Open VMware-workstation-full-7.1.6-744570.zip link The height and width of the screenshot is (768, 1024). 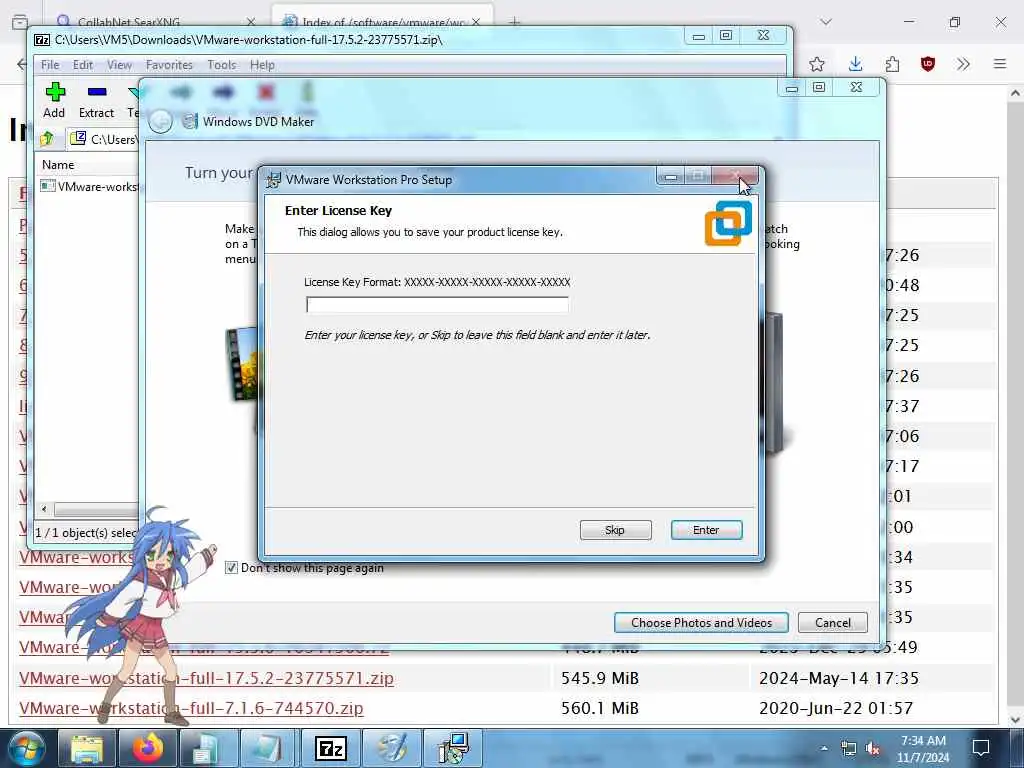click(191, 708)
